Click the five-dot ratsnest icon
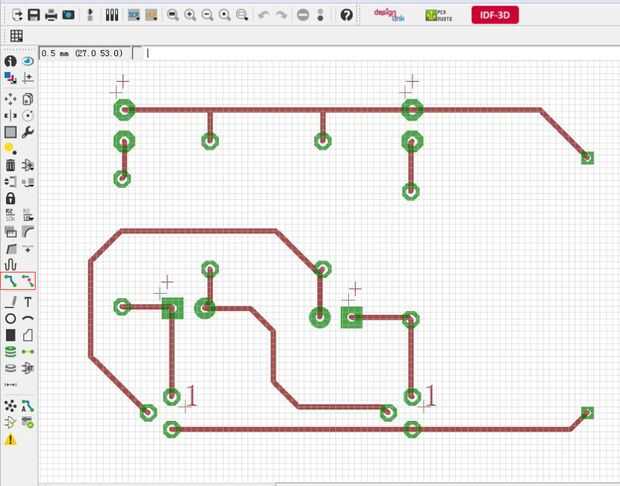Viewport: 620px width, 486px height. click(x=11, y=406)
